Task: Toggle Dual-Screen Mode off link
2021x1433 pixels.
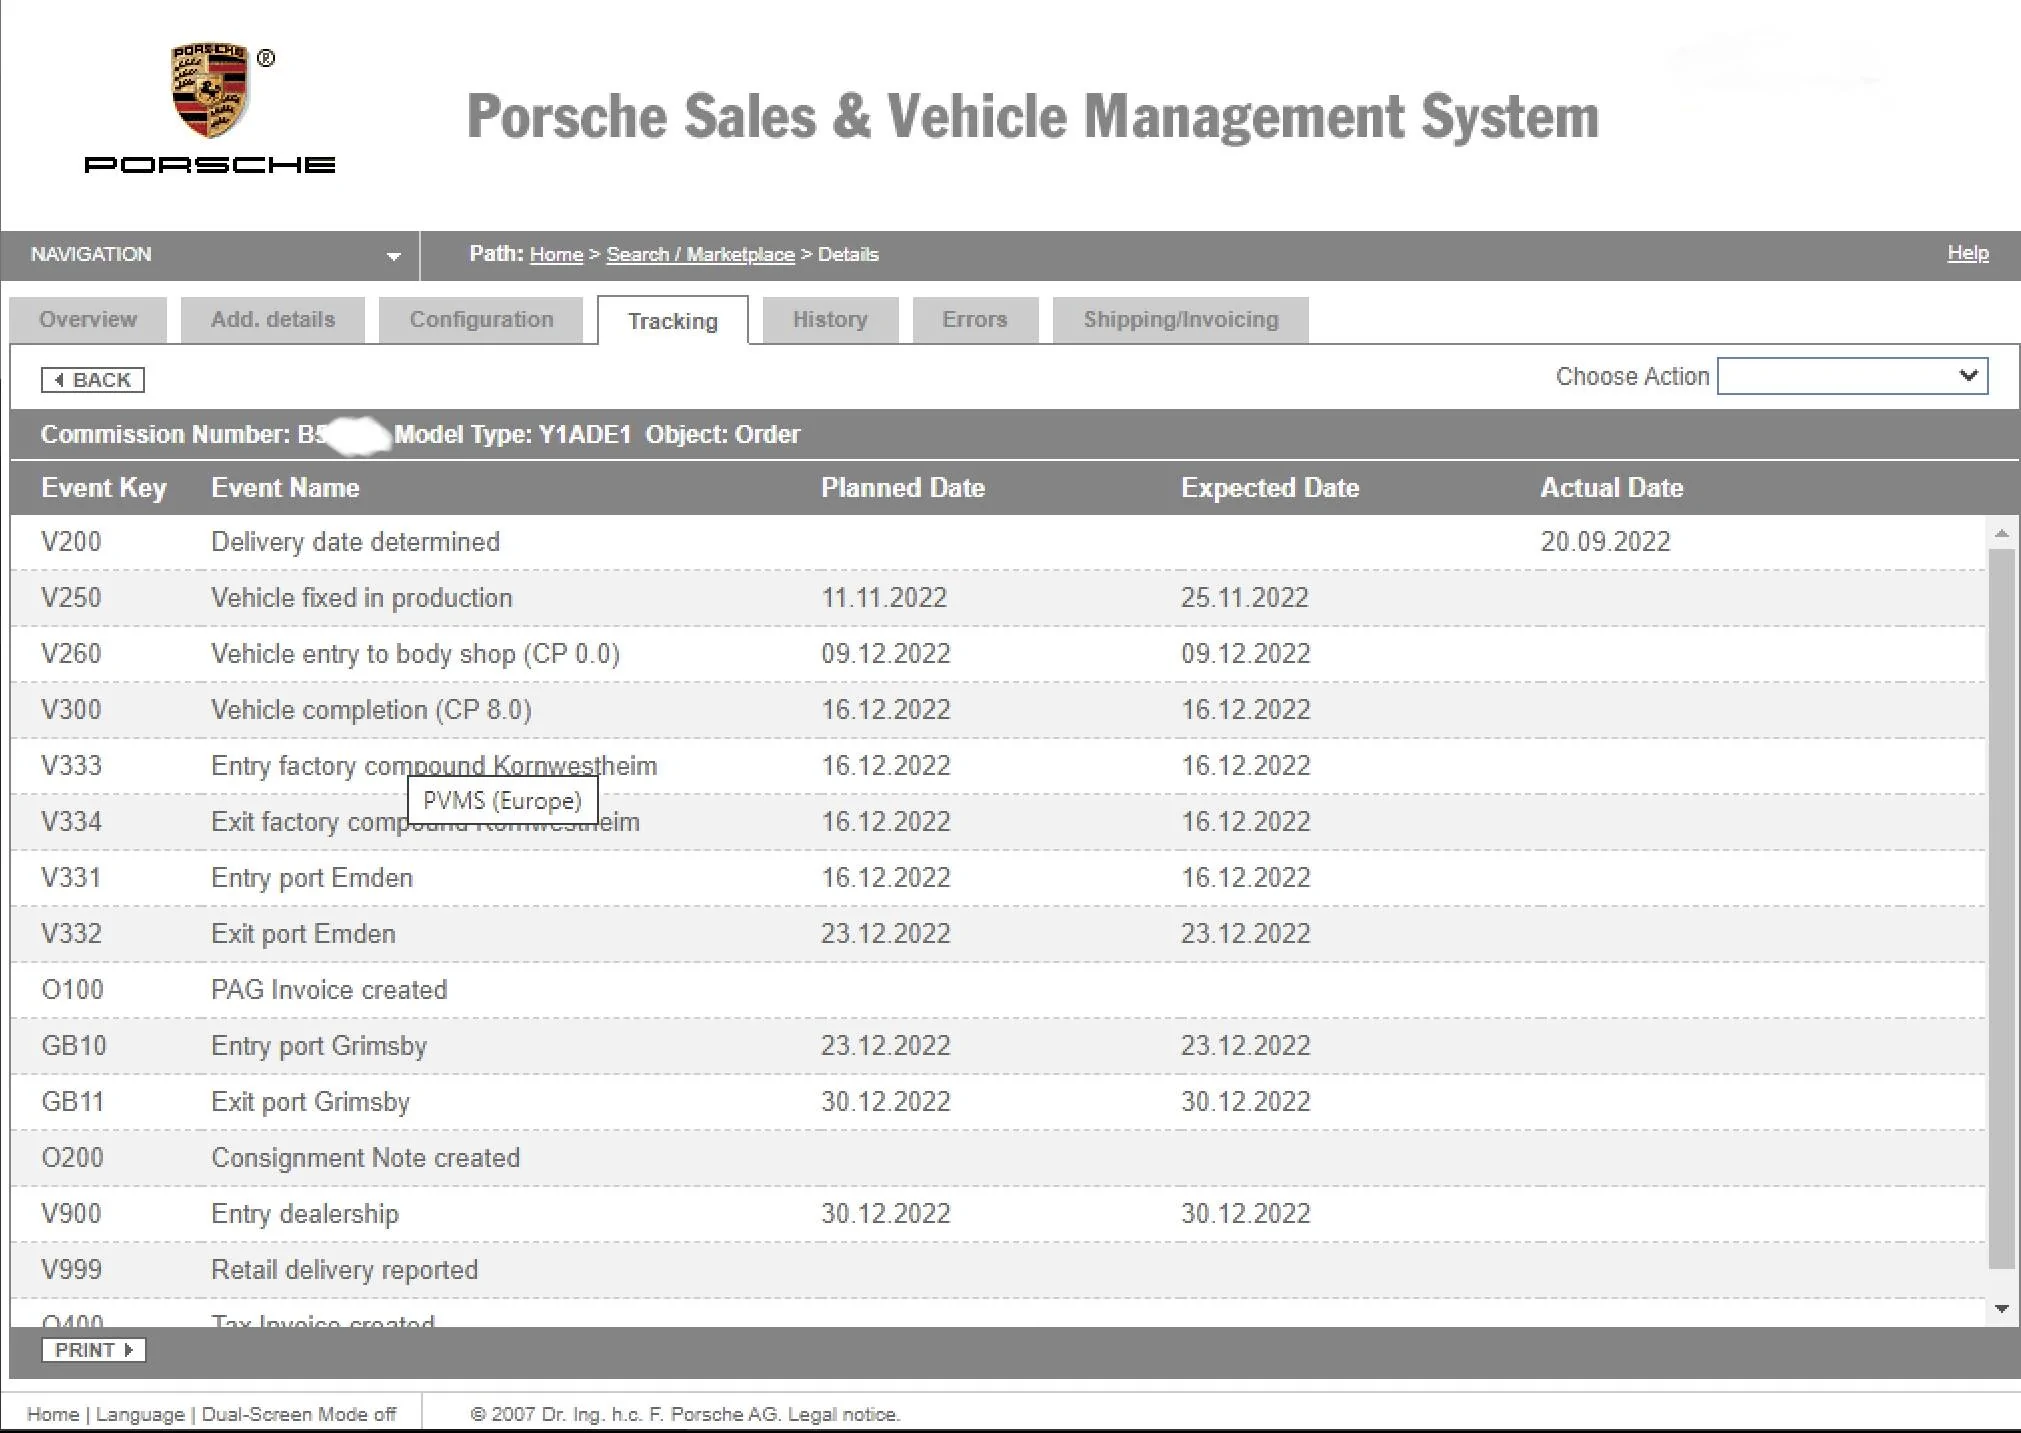Action: tap(299, 1414)
